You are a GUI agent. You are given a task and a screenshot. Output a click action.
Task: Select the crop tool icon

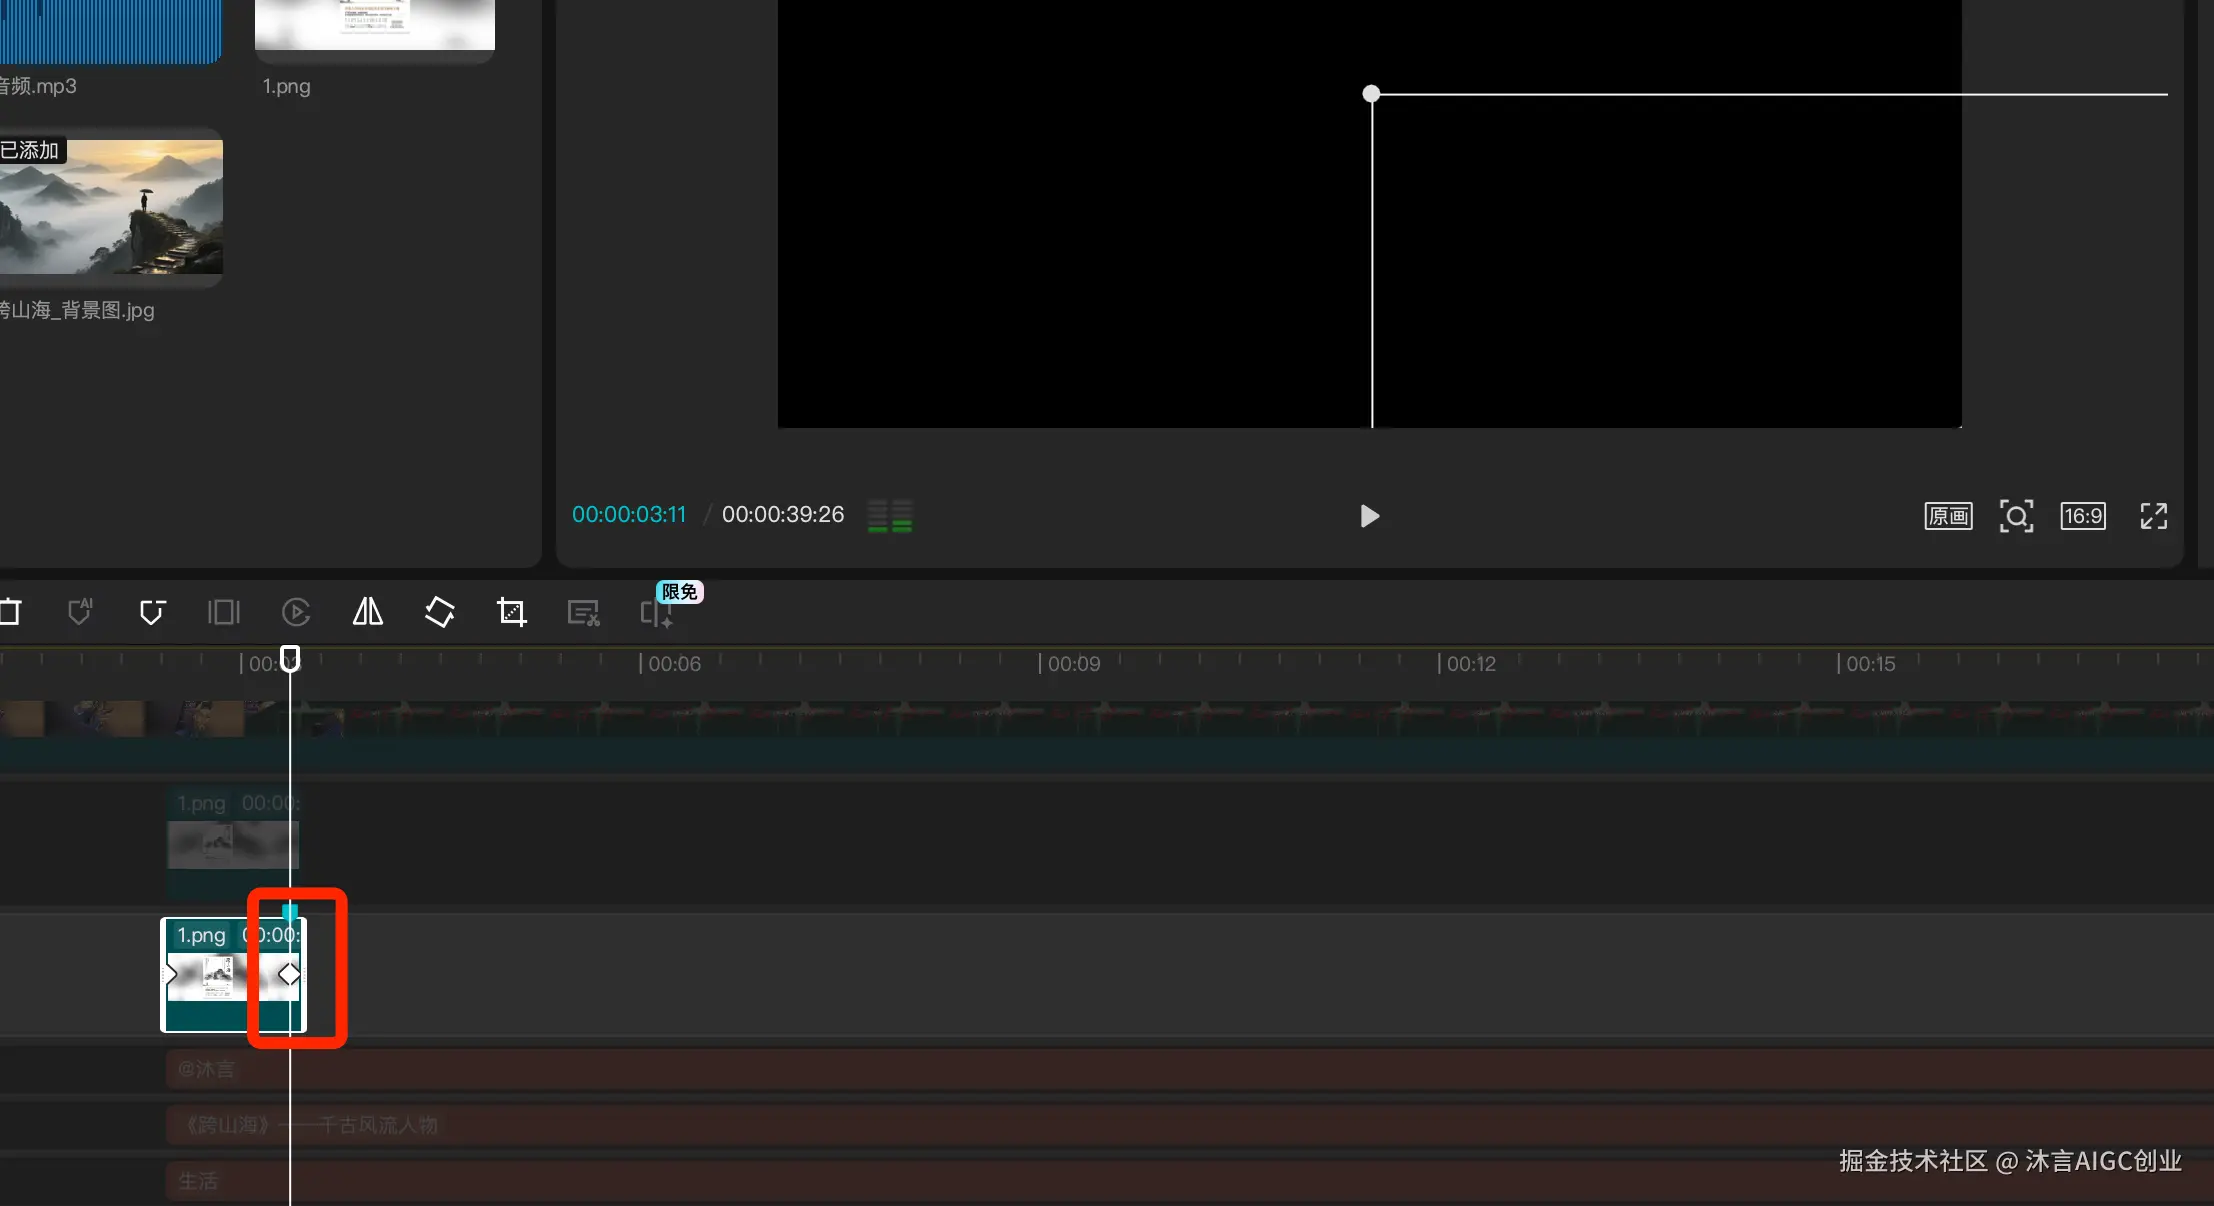click(512, 612)
